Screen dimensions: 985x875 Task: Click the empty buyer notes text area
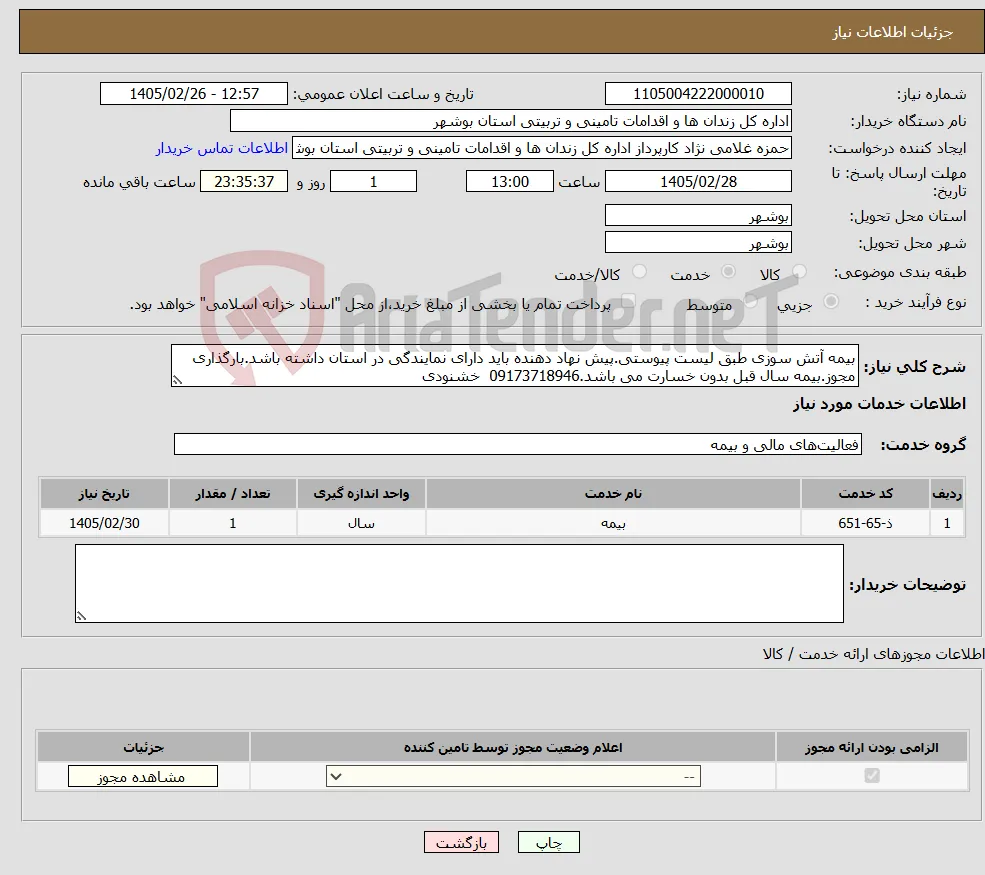(x=459, y=584)
